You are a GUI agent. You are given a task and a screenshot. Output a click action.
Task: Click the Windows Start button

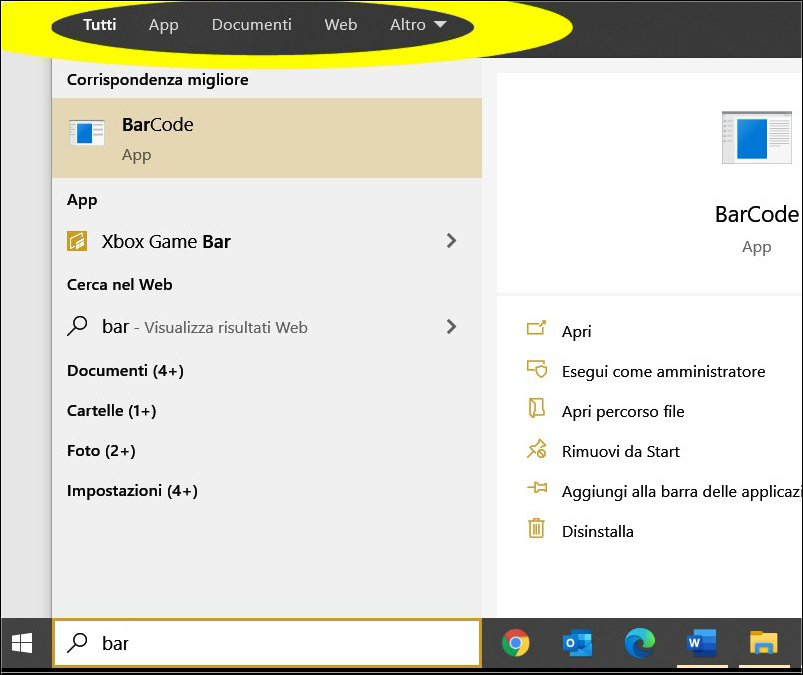(x=21, y=643)
